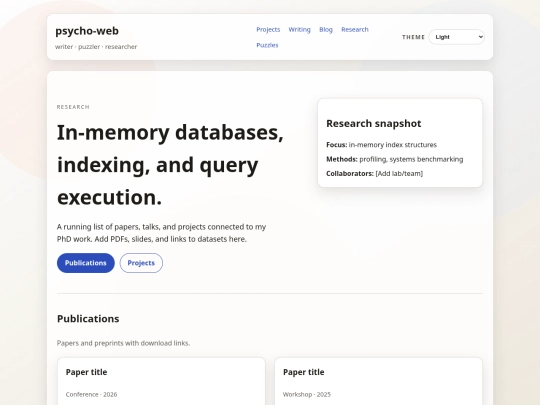Image resolution: width=540 pixels, height=405 pixels.
Task: Click the 'Workshop · 2025' text
Action: coord(307,394)
